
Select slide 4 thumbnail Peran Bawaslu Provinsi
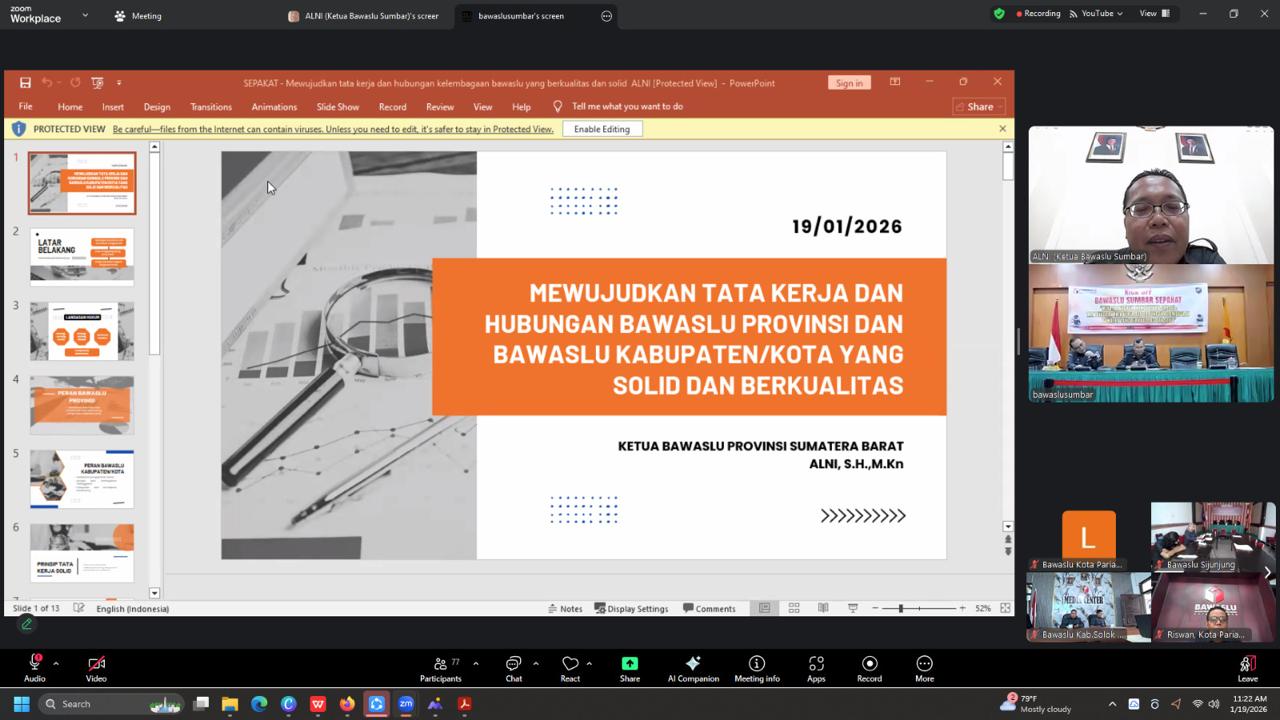(82, 405)
